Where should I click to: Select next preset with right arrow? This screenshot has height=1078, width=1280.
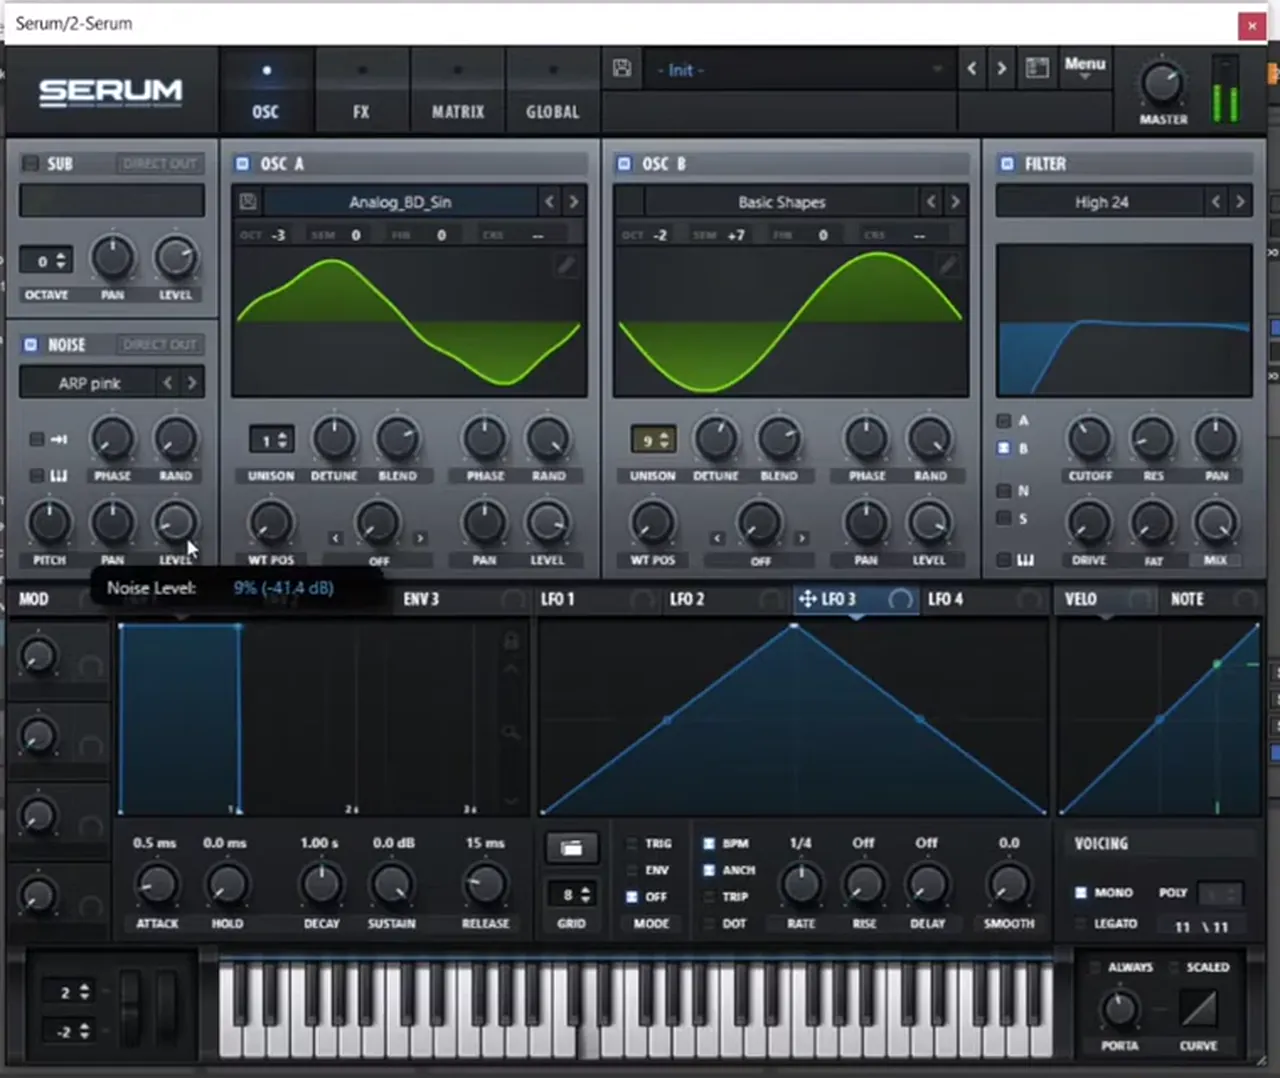click(x=1001, y=69)
